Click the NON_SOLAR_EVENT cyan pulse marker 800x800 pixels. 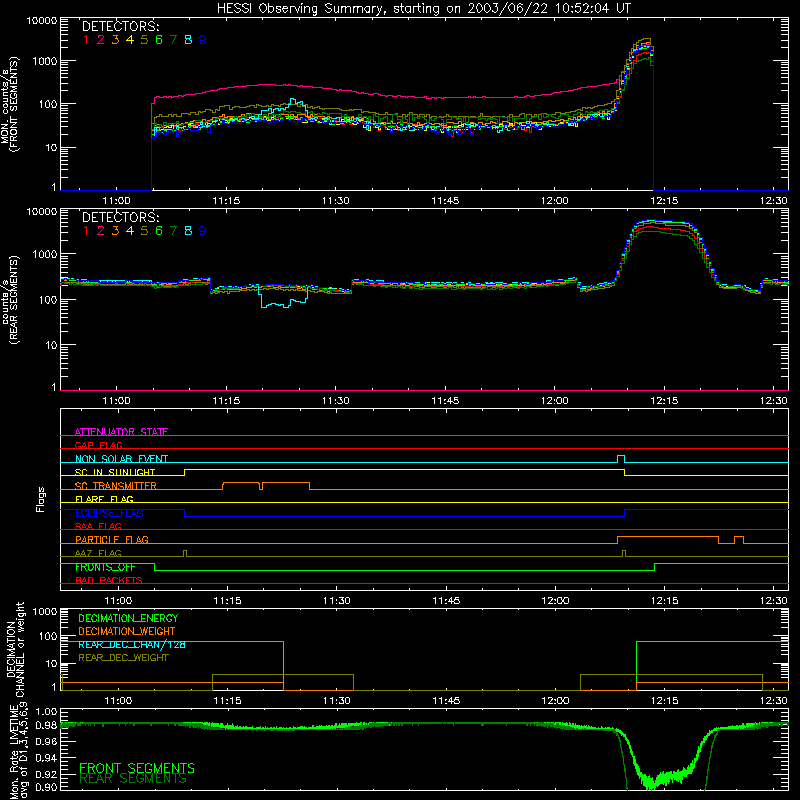pyautogui.click(x=621, y=459)
